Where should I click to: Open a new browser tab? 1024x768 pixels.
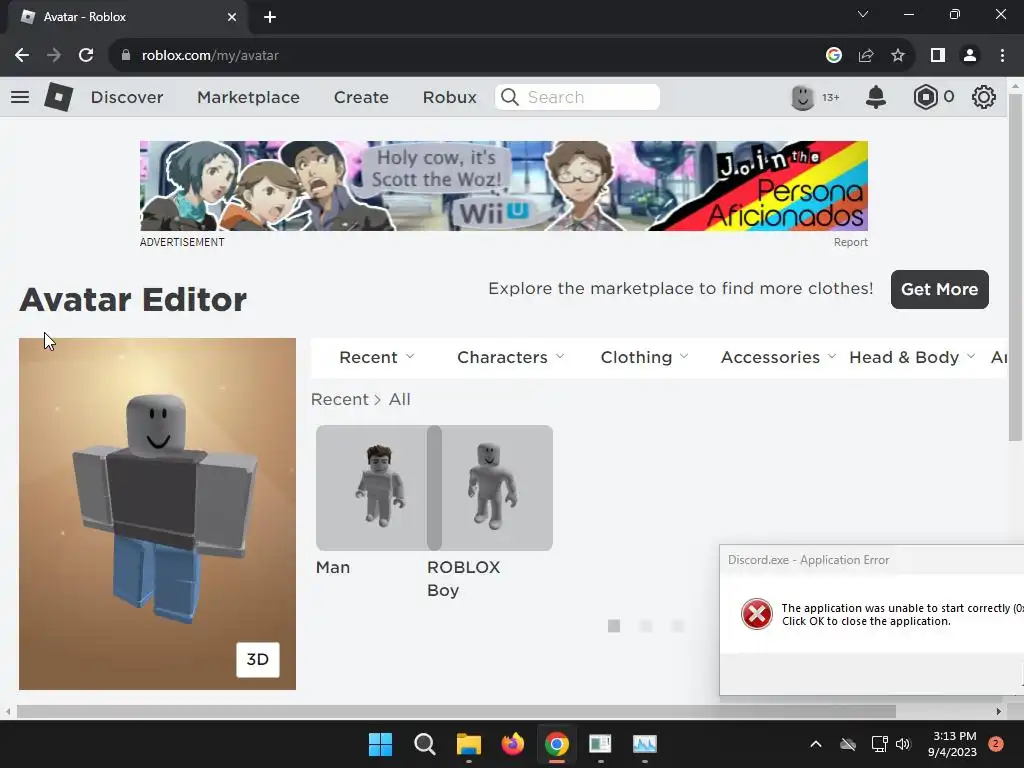tap(270, 17)
